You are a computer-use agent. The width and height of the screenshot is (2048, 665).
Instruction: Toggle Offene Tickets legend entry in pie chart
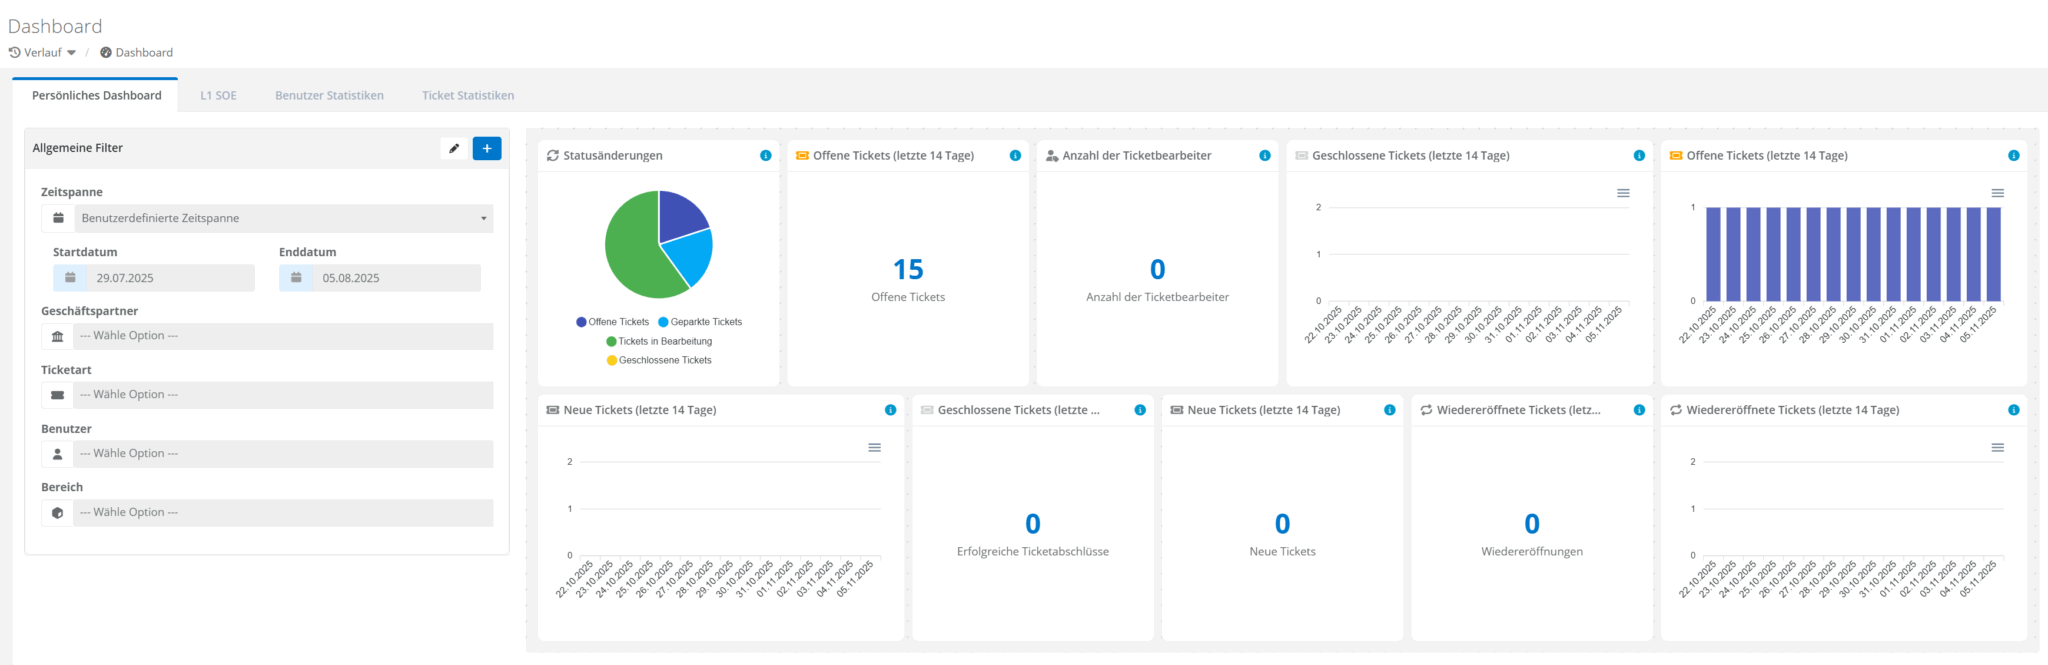pyautogui.click(x=613, y=322)
